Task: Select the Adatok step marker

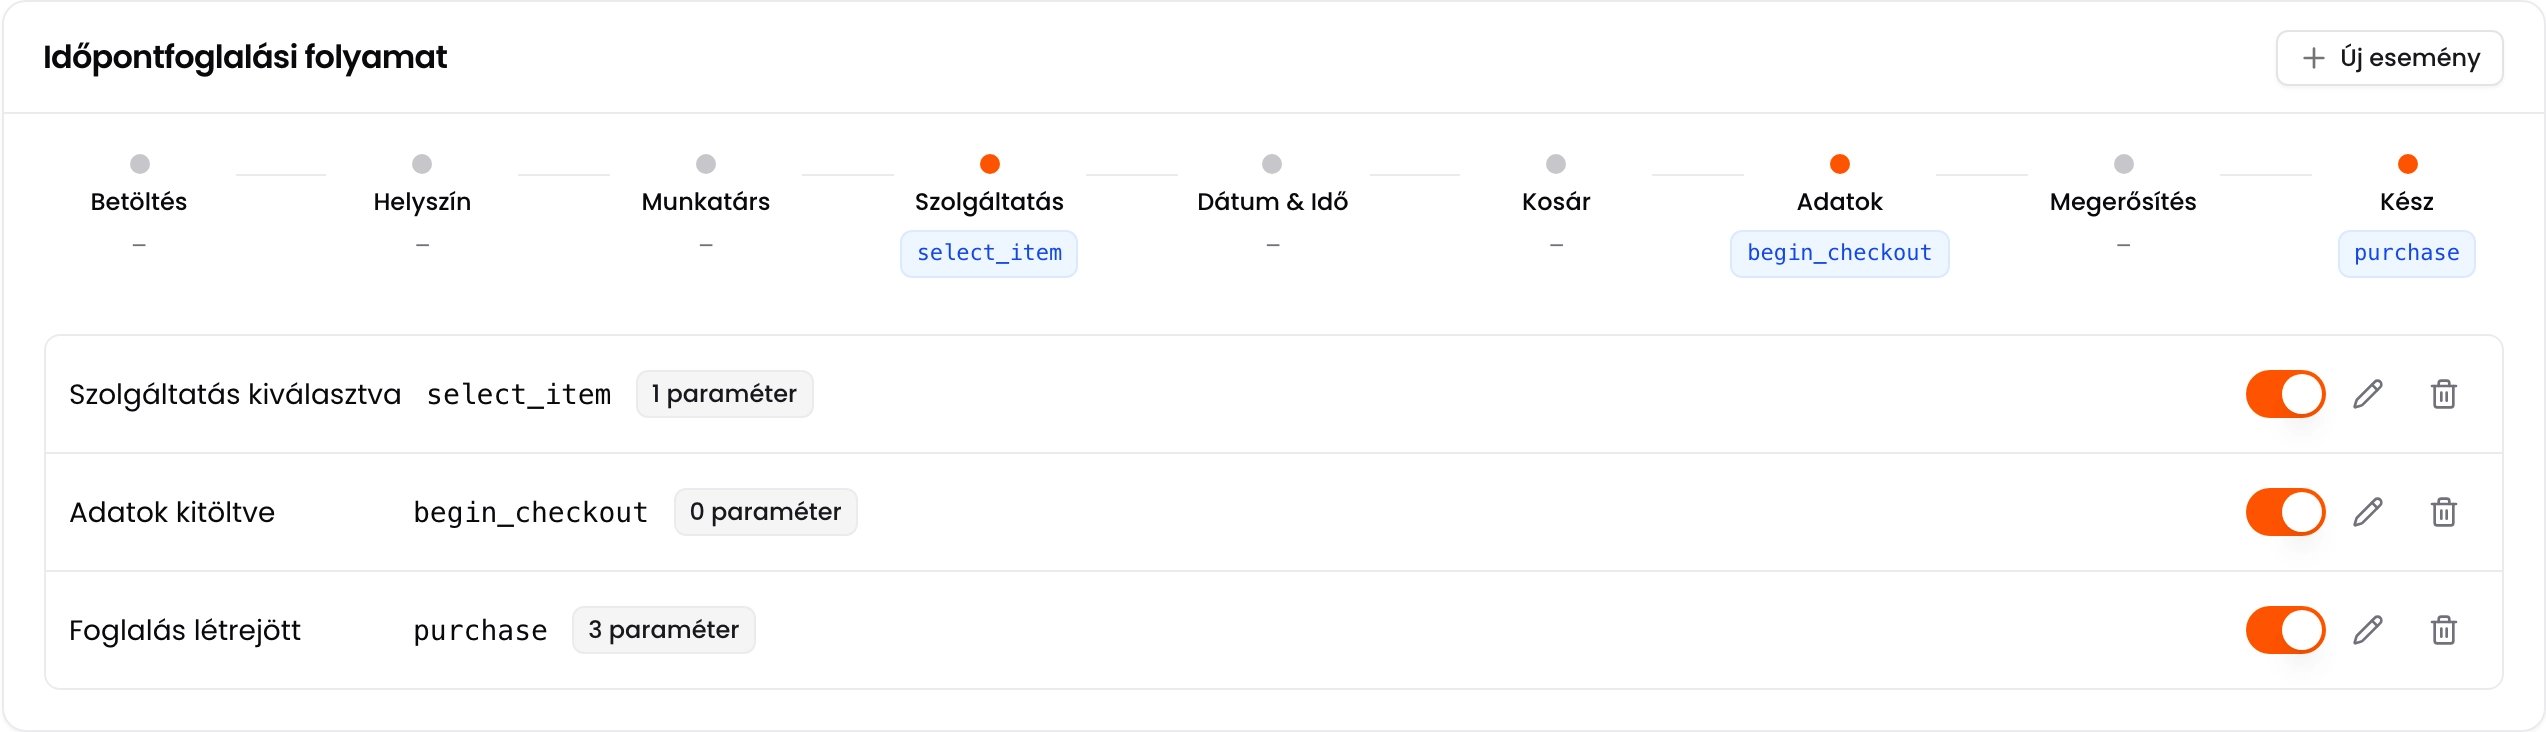Action: pos(1839,164)
